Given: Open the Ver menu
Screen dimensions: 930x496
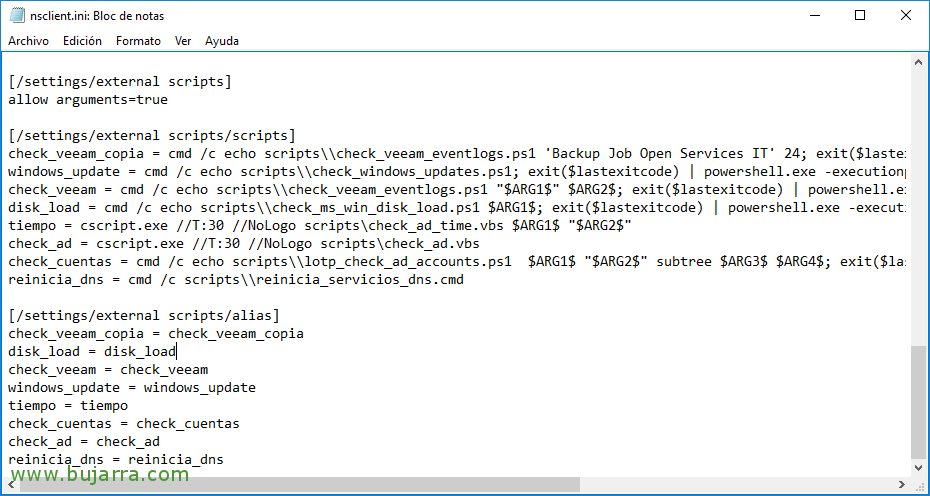Looking at the screenshot, I should tap(183, 41).
